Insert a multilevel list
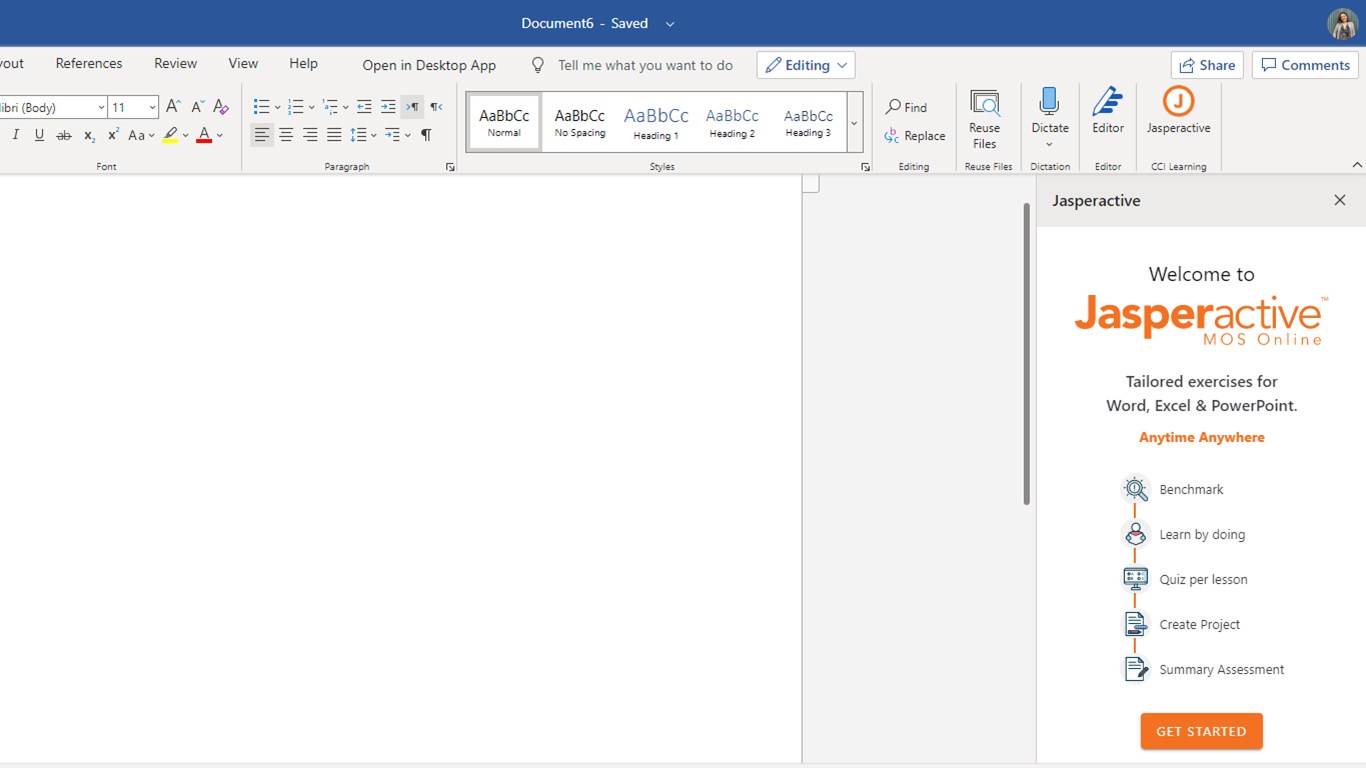This screenshot has width=1366, height=768. point(329,107)
